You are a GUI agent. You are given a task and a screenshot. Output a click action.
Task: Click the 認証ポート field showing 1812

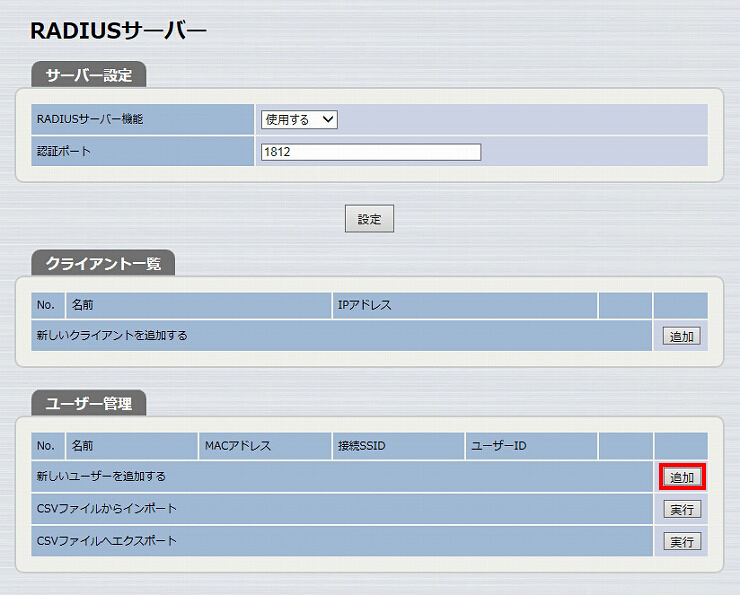click(371, 152)
